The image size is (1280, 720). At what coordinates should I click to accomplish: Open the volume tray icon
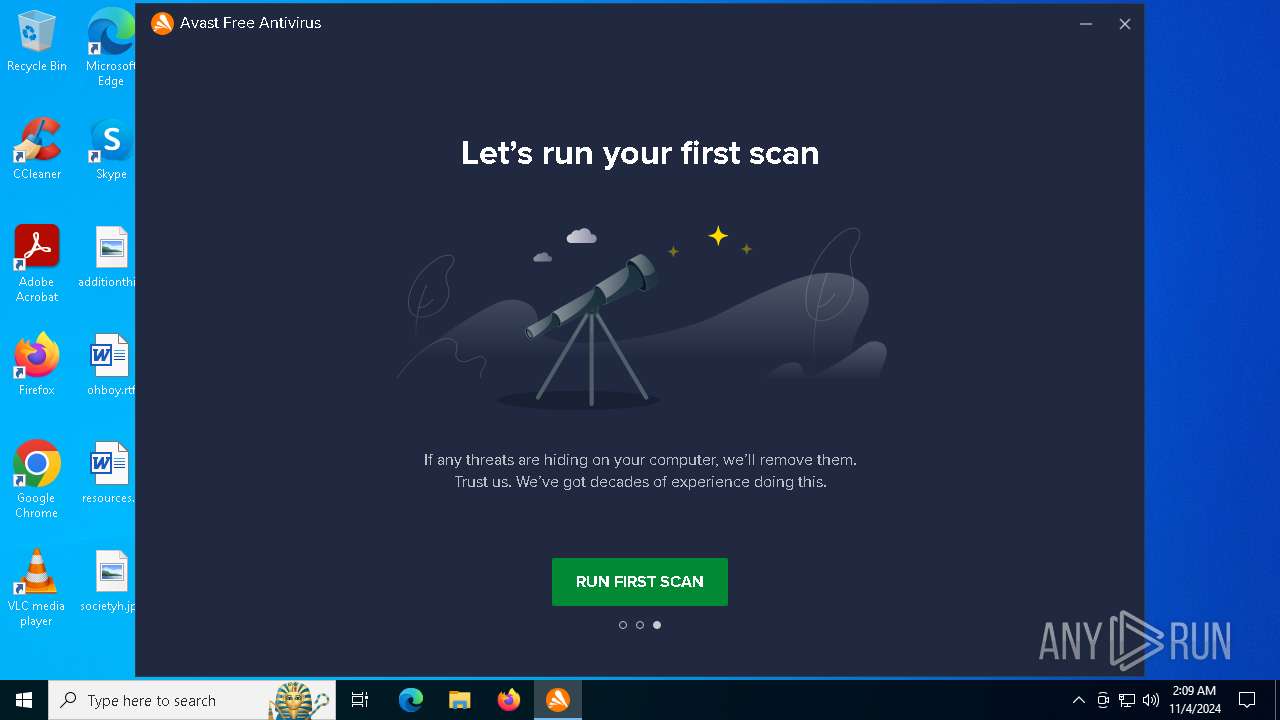point(1151,700)
